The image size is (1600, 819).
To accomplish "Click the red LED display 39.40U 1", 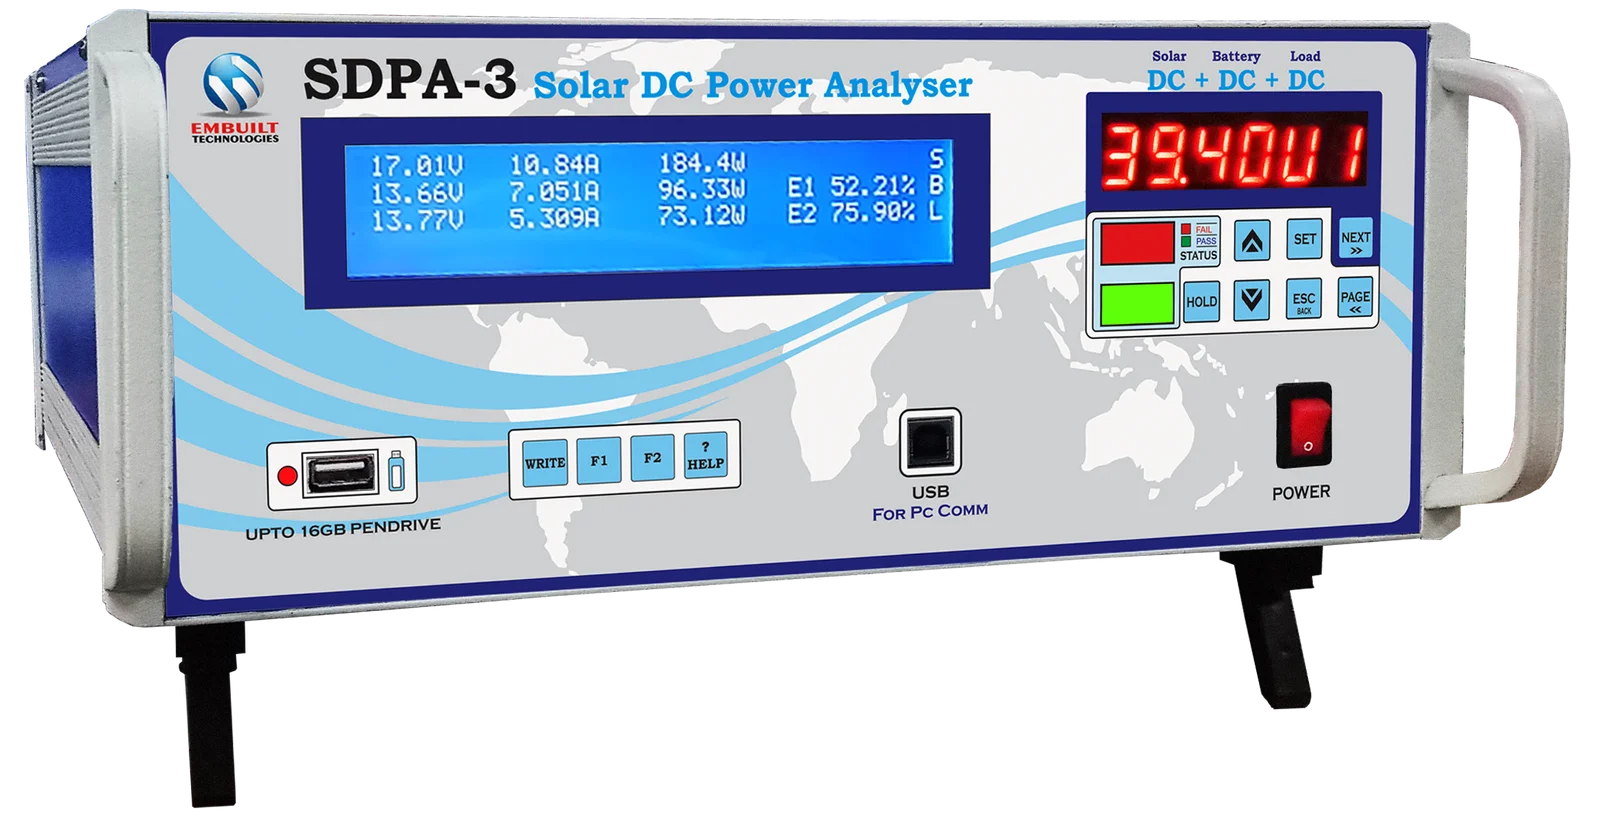I will (1234, 153).
